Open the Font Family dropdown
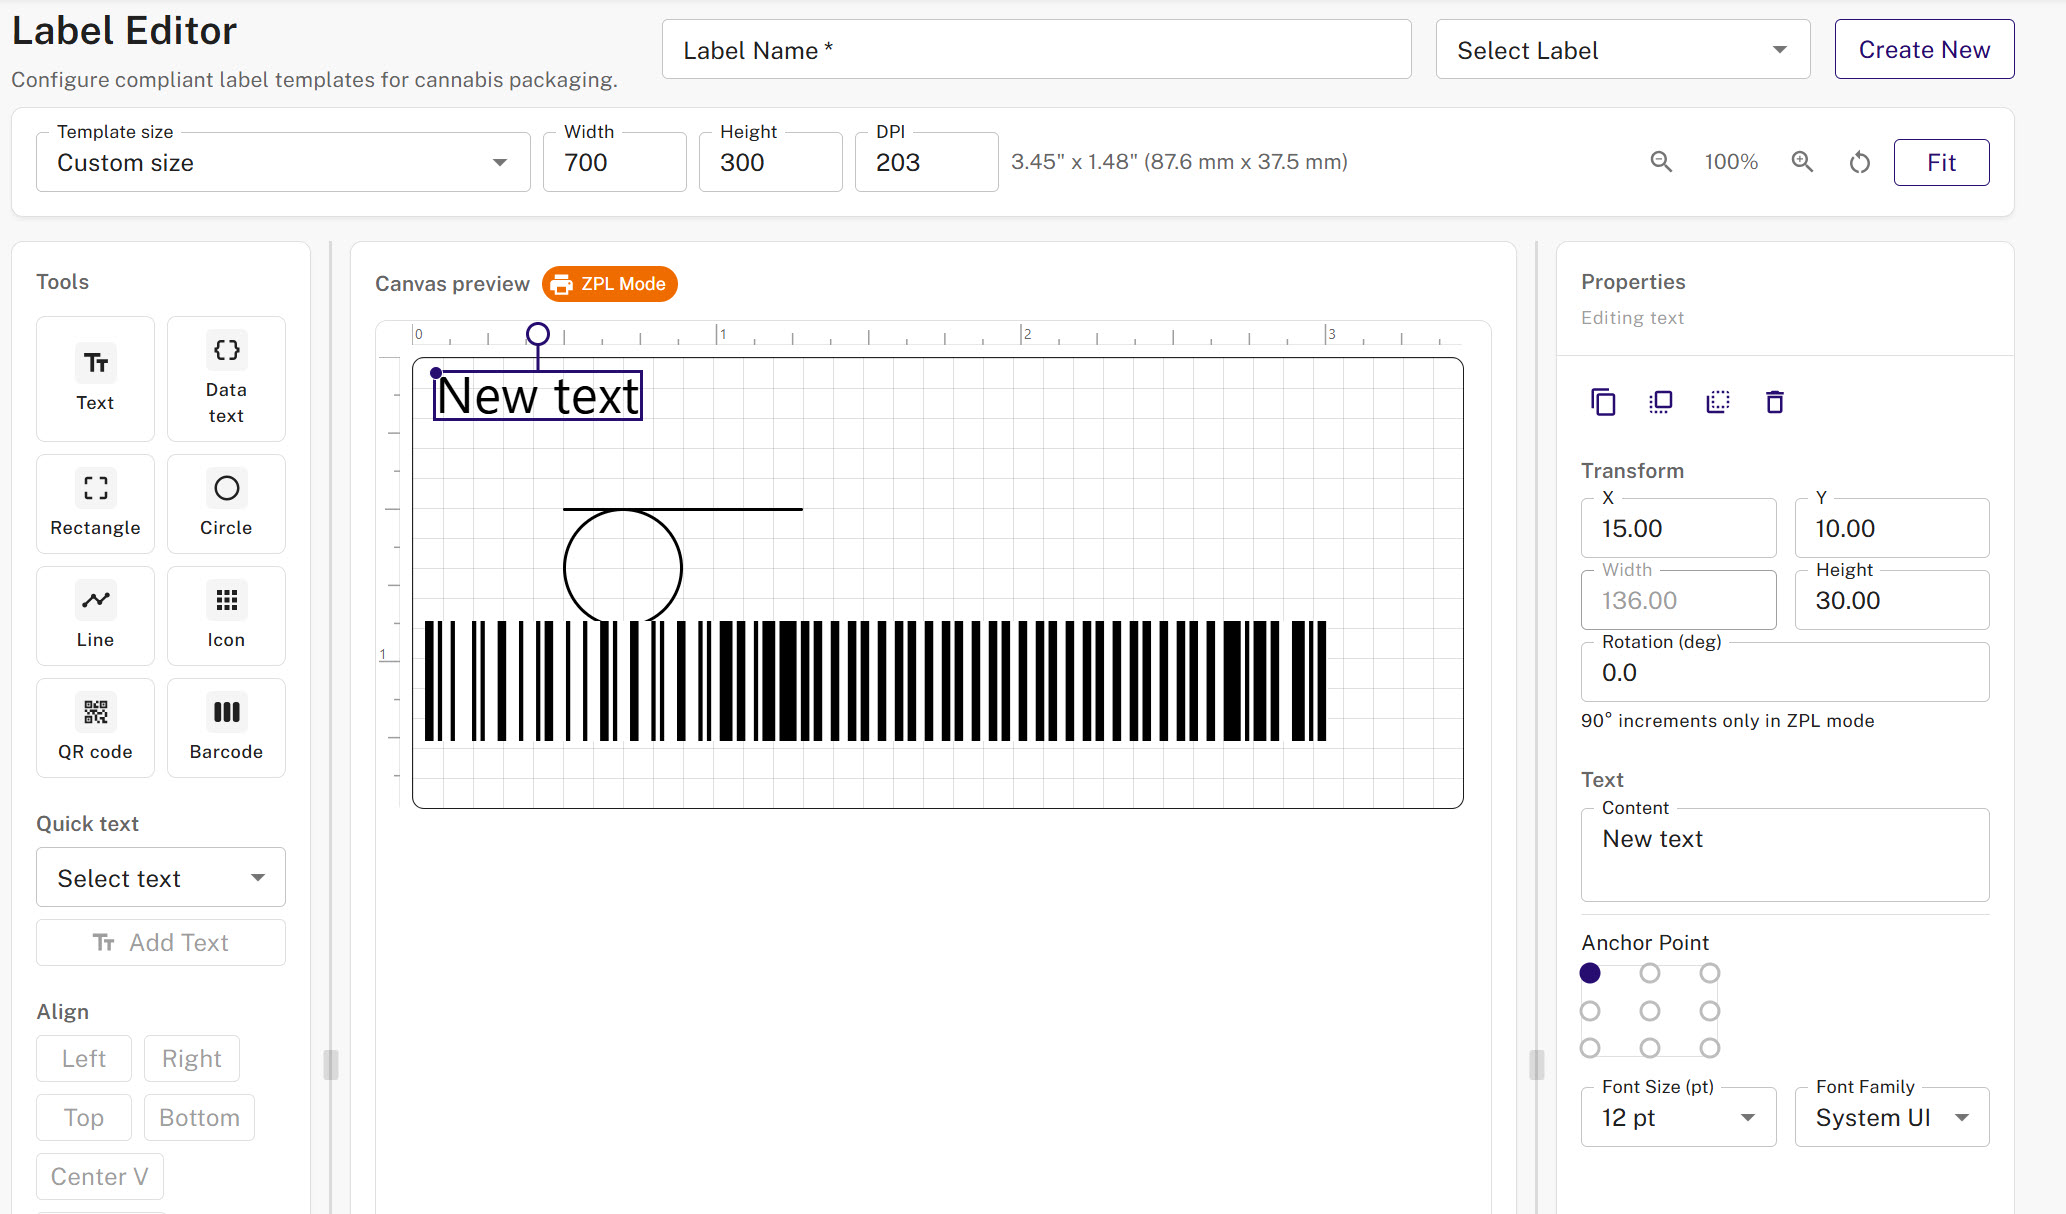This screenshot has height=1214, width=2066. coord(1892,1117)
